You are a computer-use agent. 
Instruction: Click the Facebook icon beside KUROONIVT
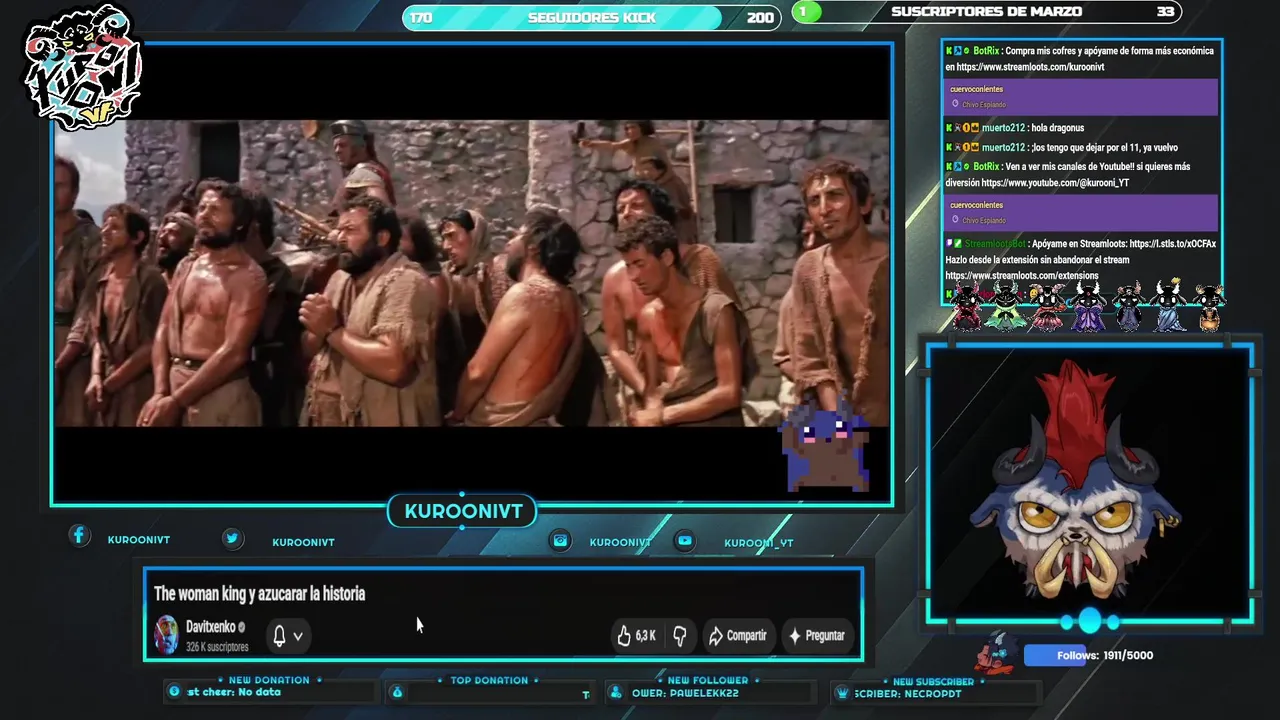pyautogui.click(x=79, y=537)
